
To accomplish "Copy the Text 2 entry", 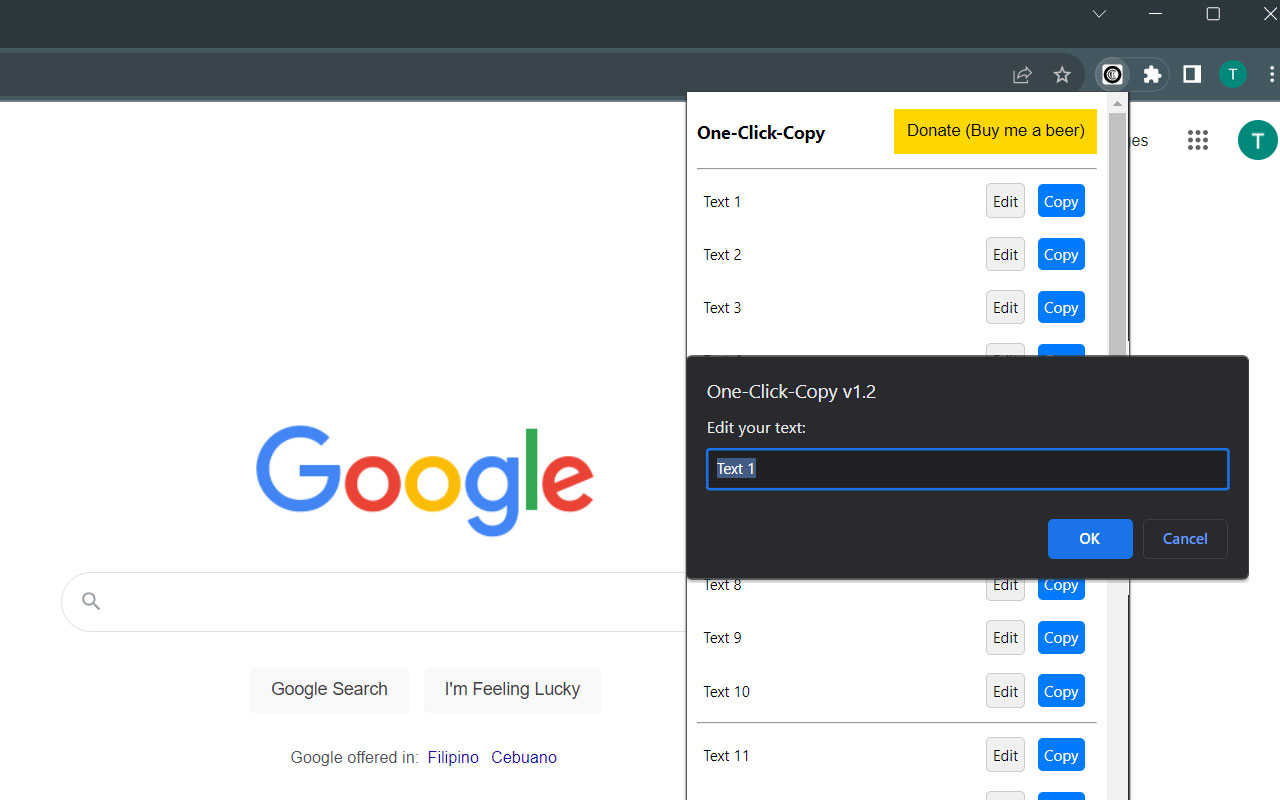I will [x=1060, y=254].
